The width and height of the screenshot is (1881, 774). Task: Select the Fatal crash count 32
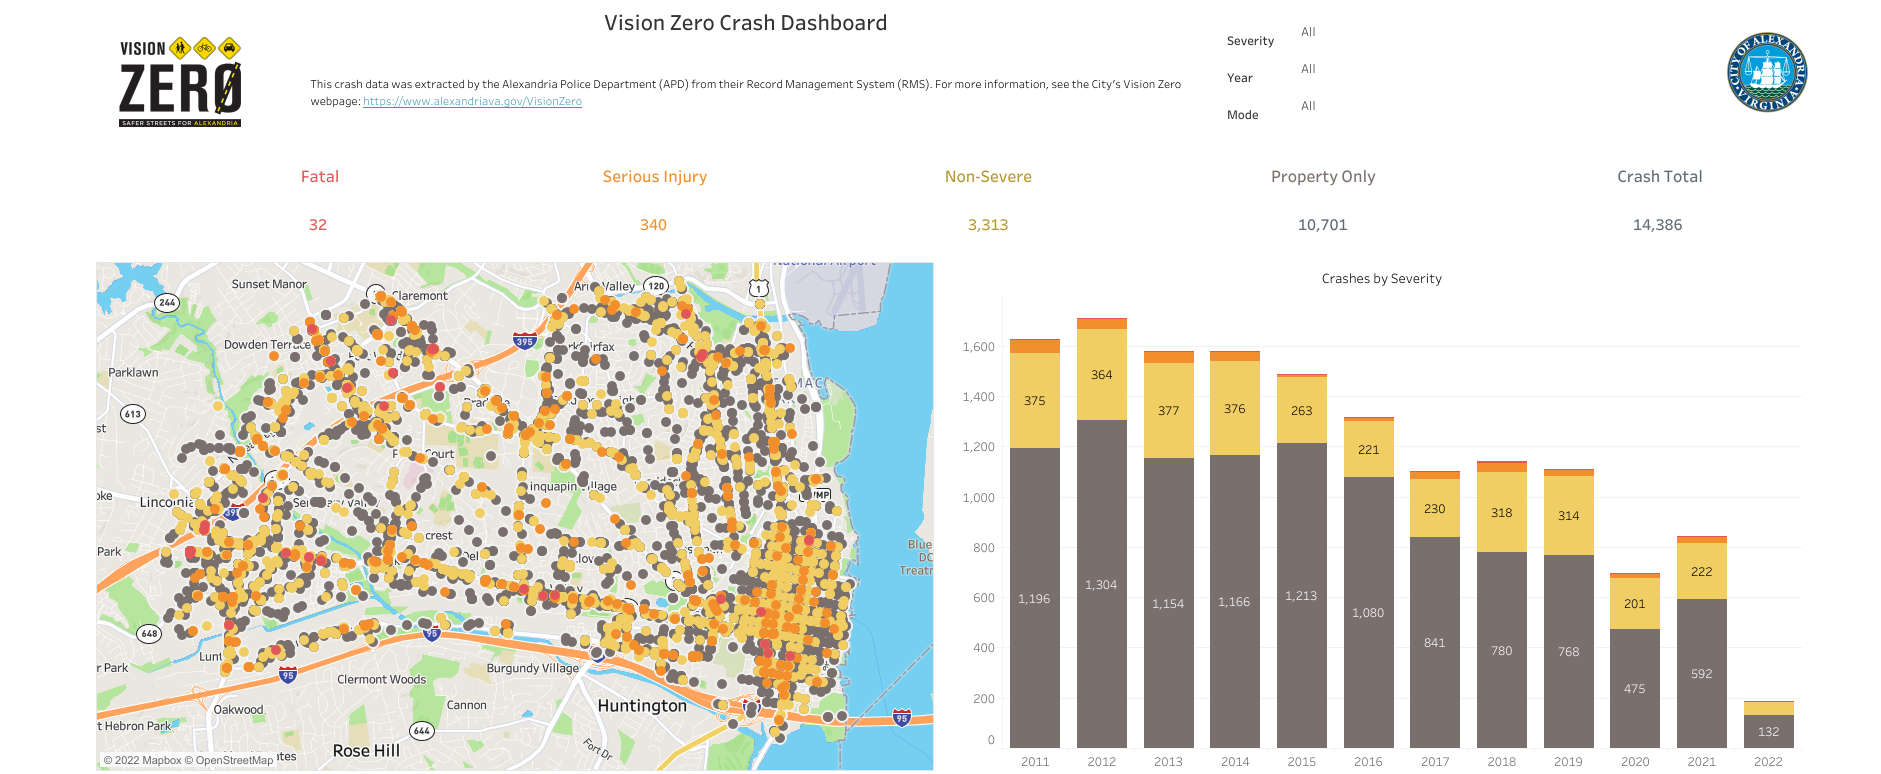(x=318, y=225)
